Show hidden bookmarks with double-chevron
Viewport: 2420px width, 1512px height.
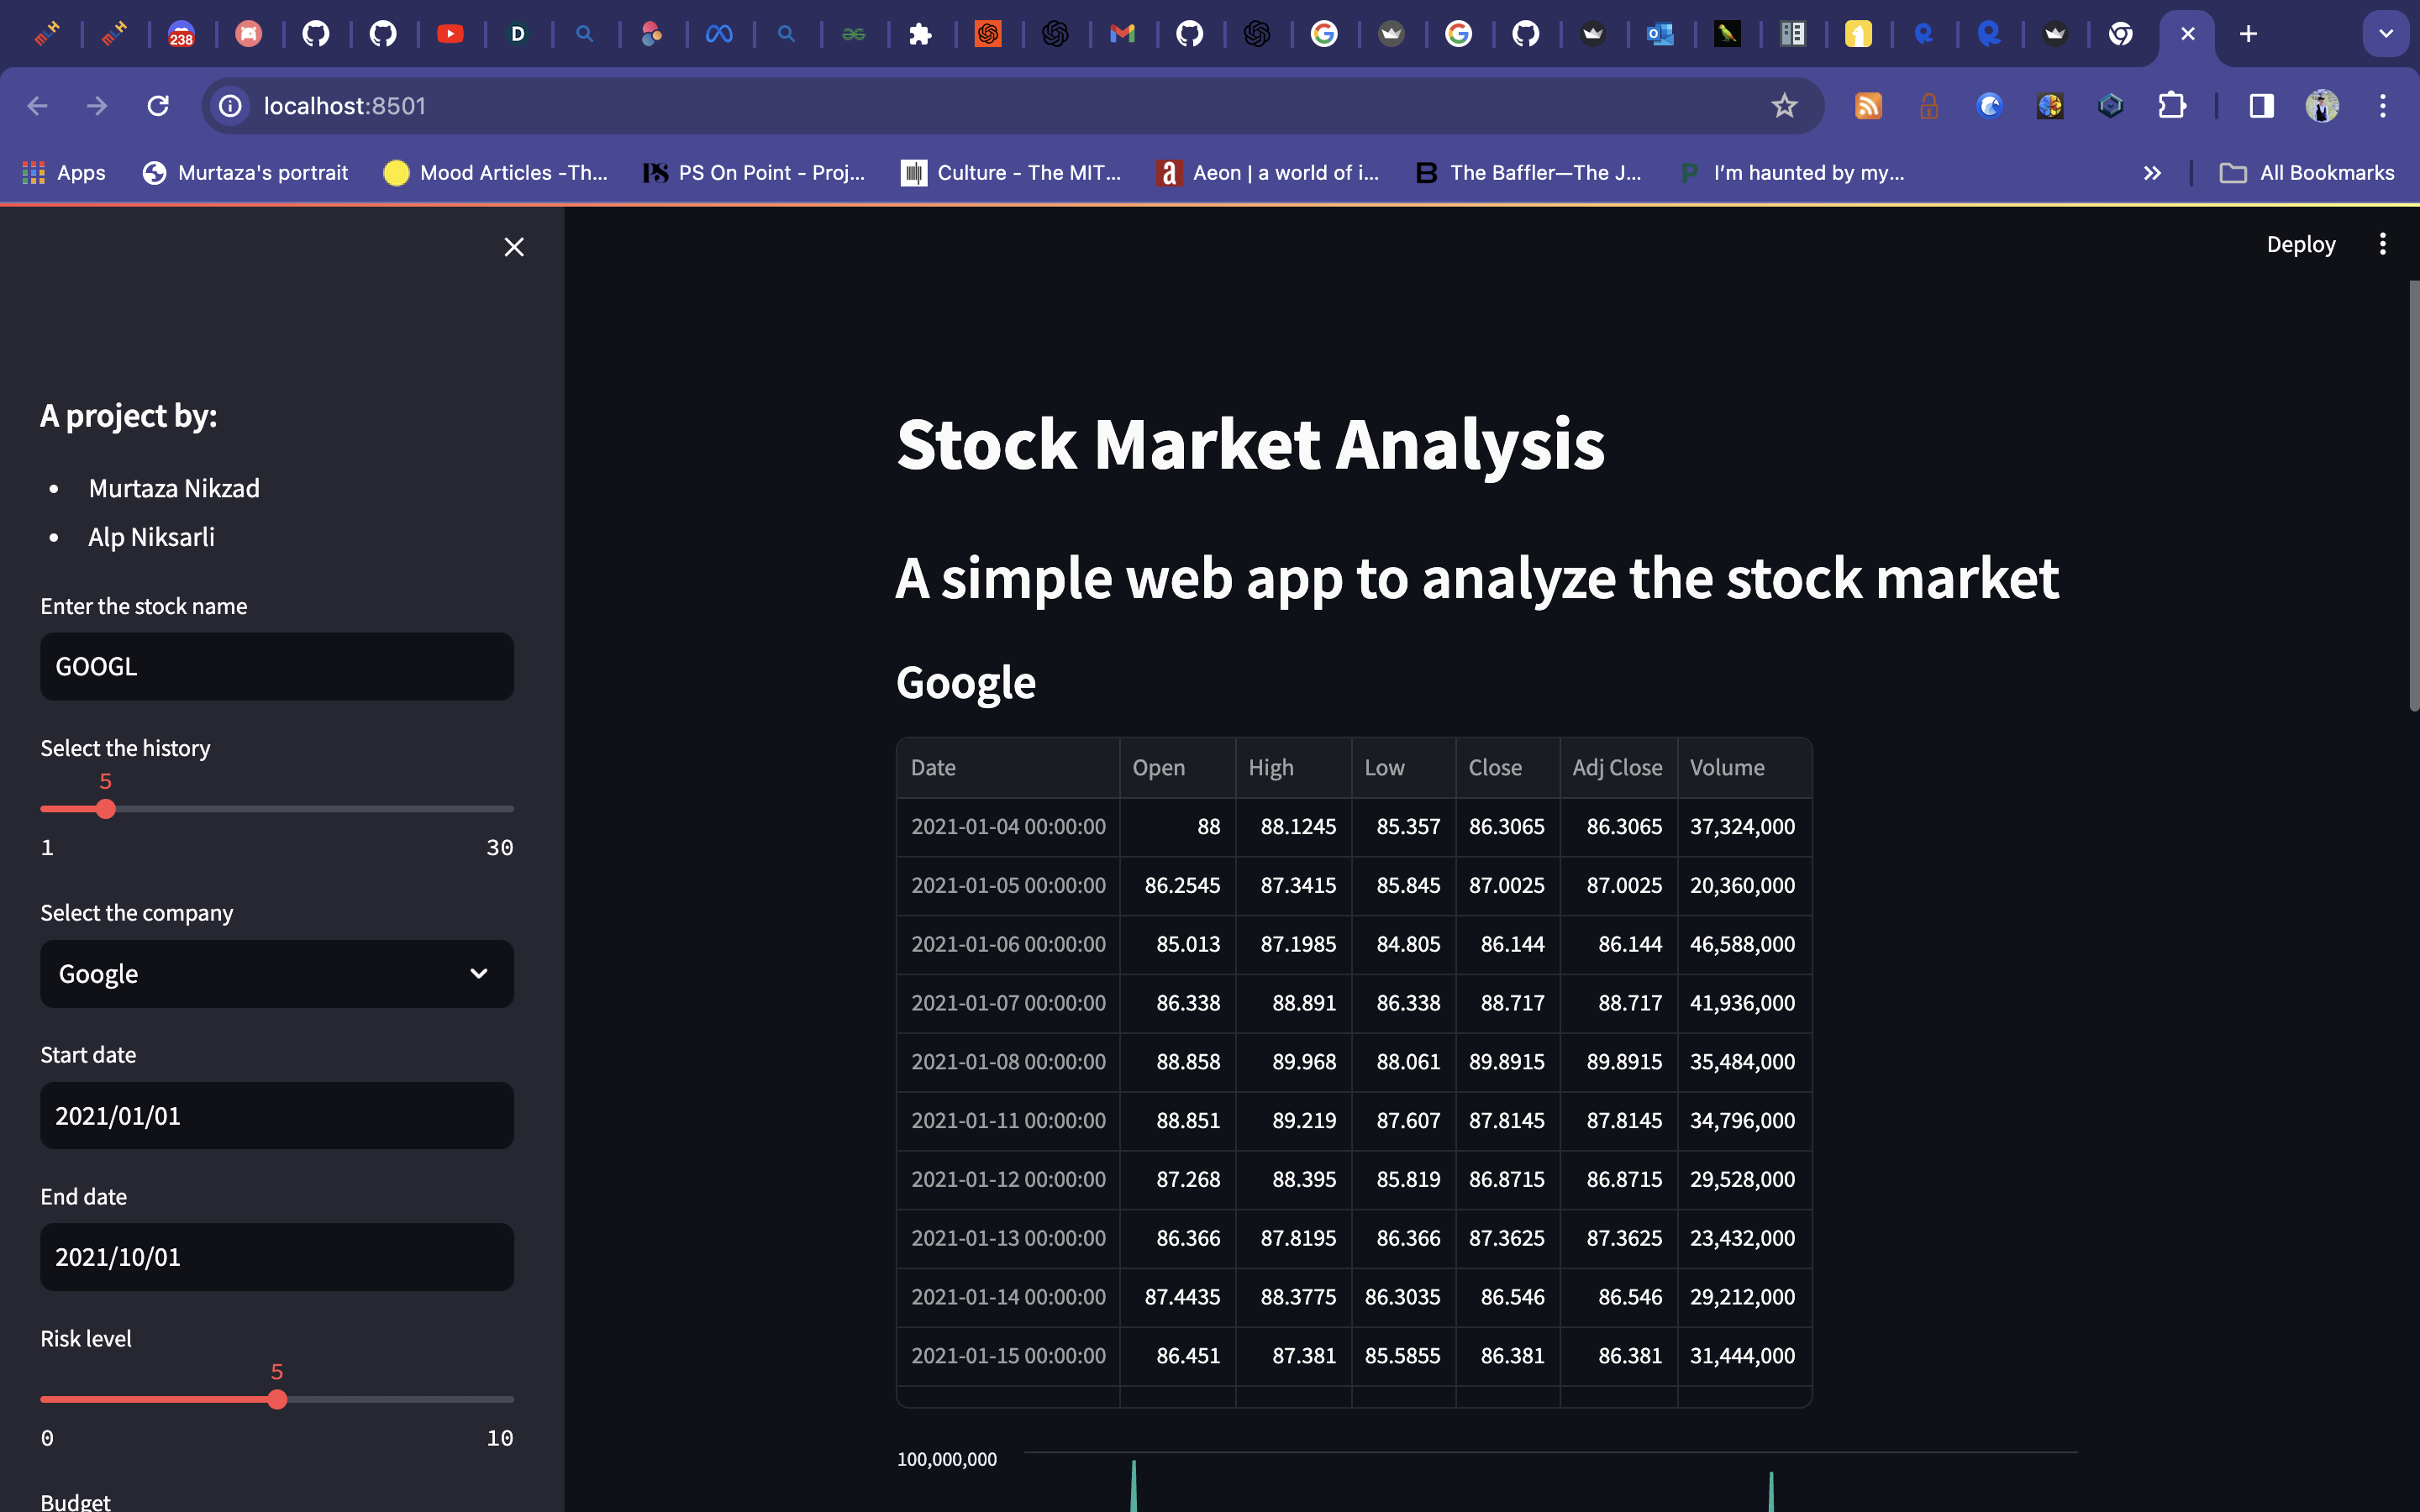2152,173
